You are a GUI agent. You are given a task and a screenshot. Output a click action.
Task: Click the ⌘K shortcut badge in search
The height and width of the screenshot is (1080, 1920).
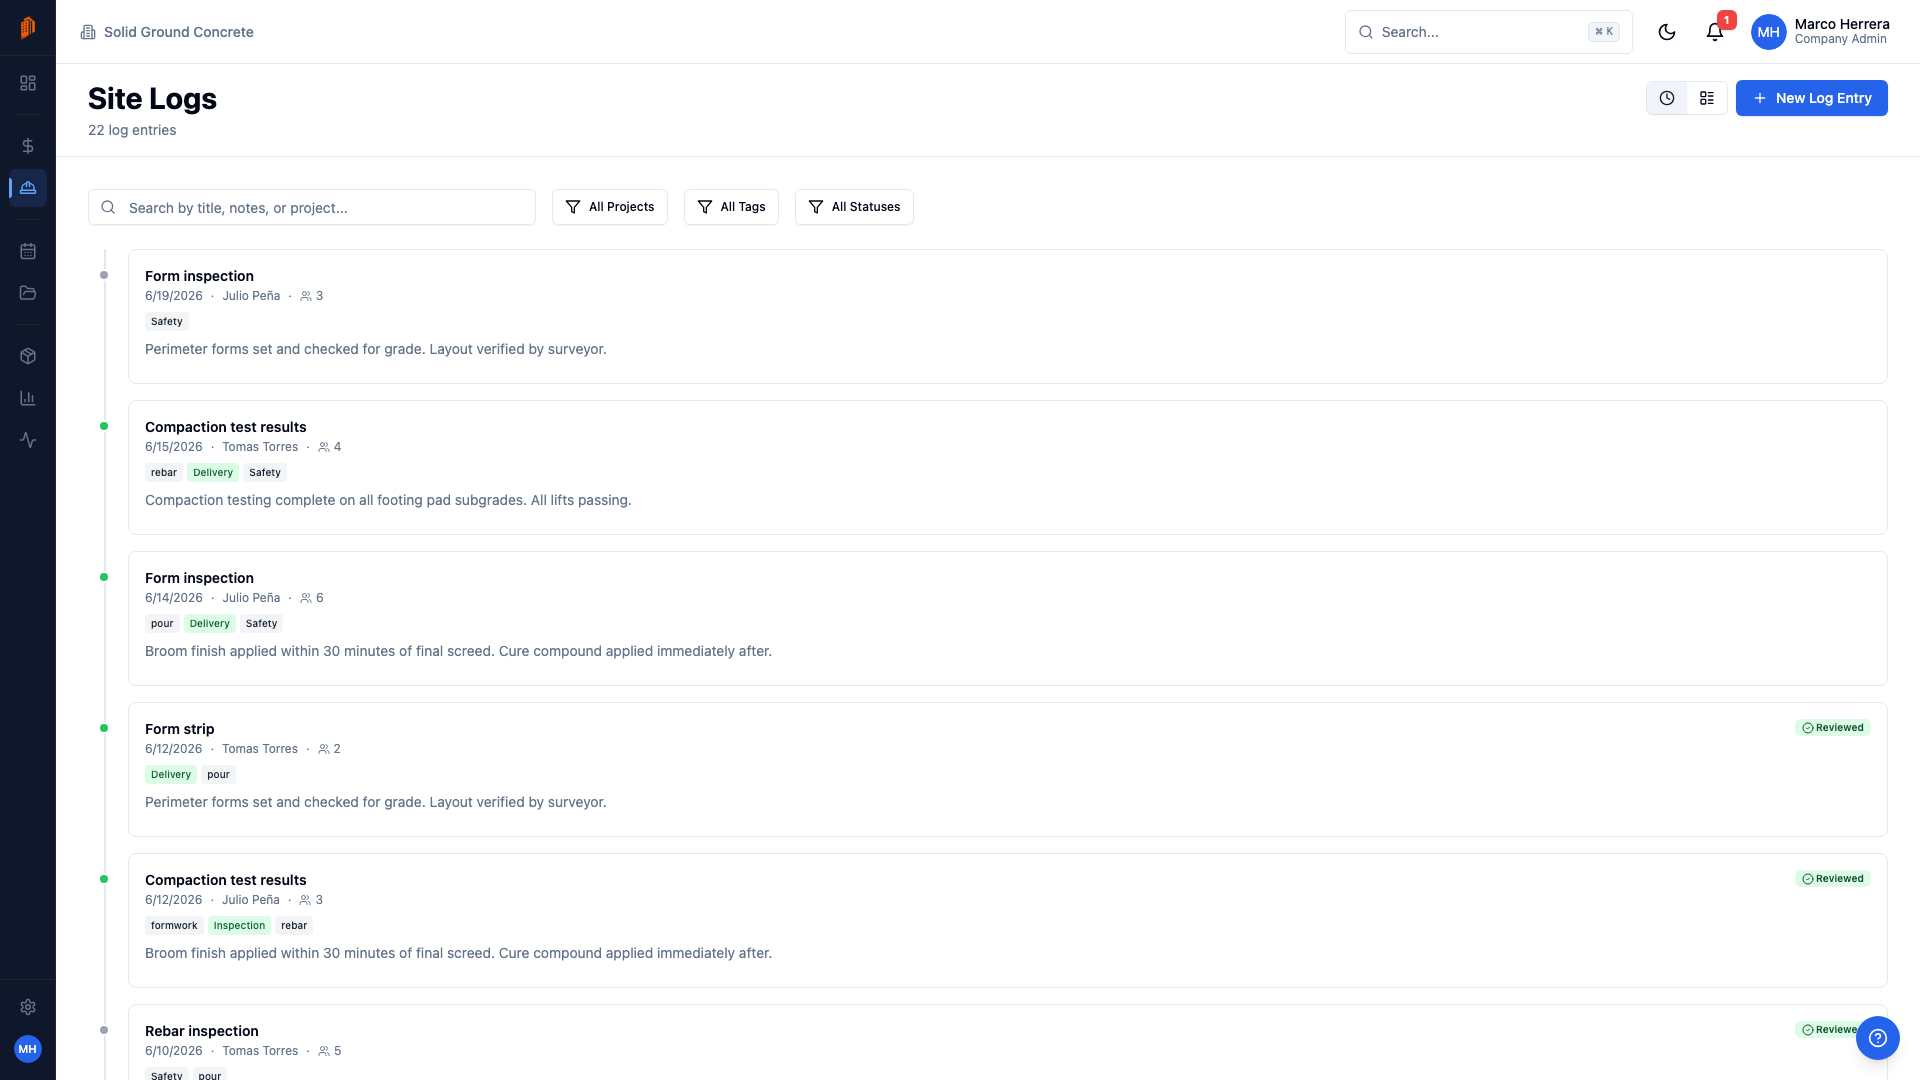point(1604,32)
